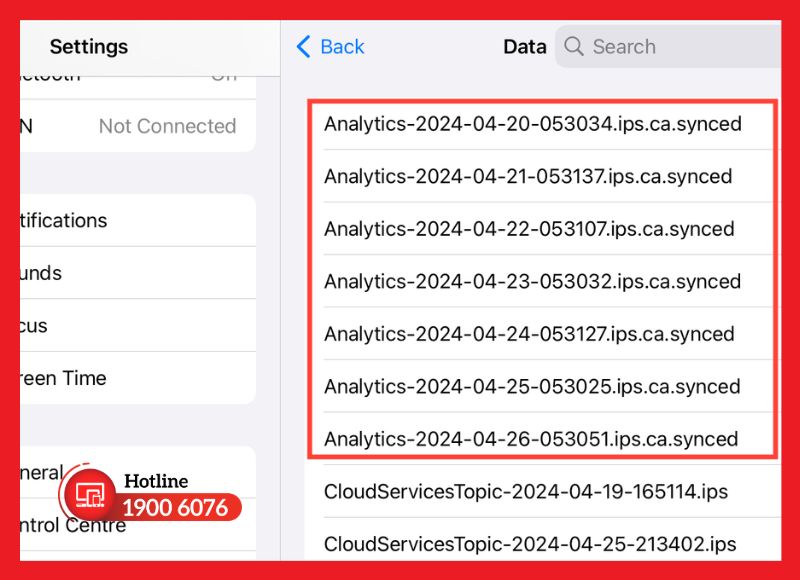Tap the Back chevron arrow
800x580 pixels.
point(304,47)
